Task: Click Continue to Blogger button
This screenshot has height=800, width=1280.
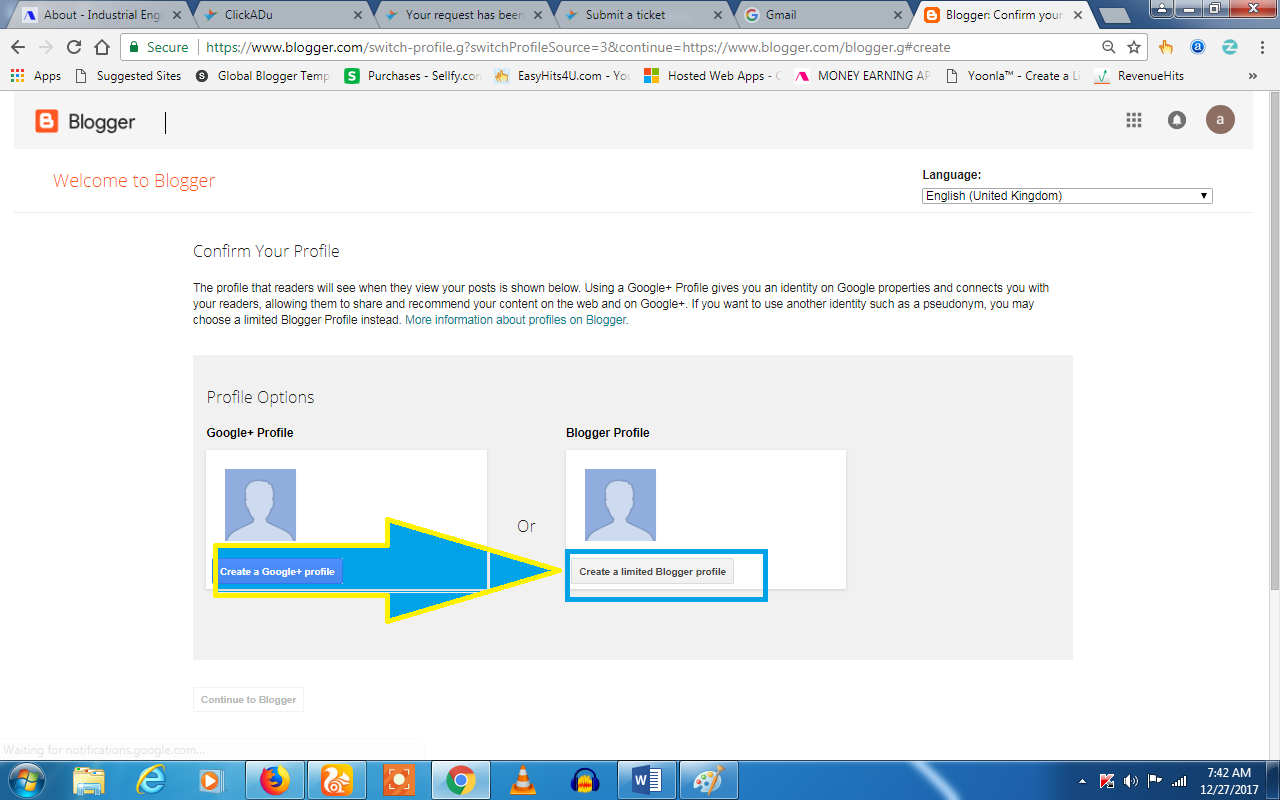Action: coord(248,700)
